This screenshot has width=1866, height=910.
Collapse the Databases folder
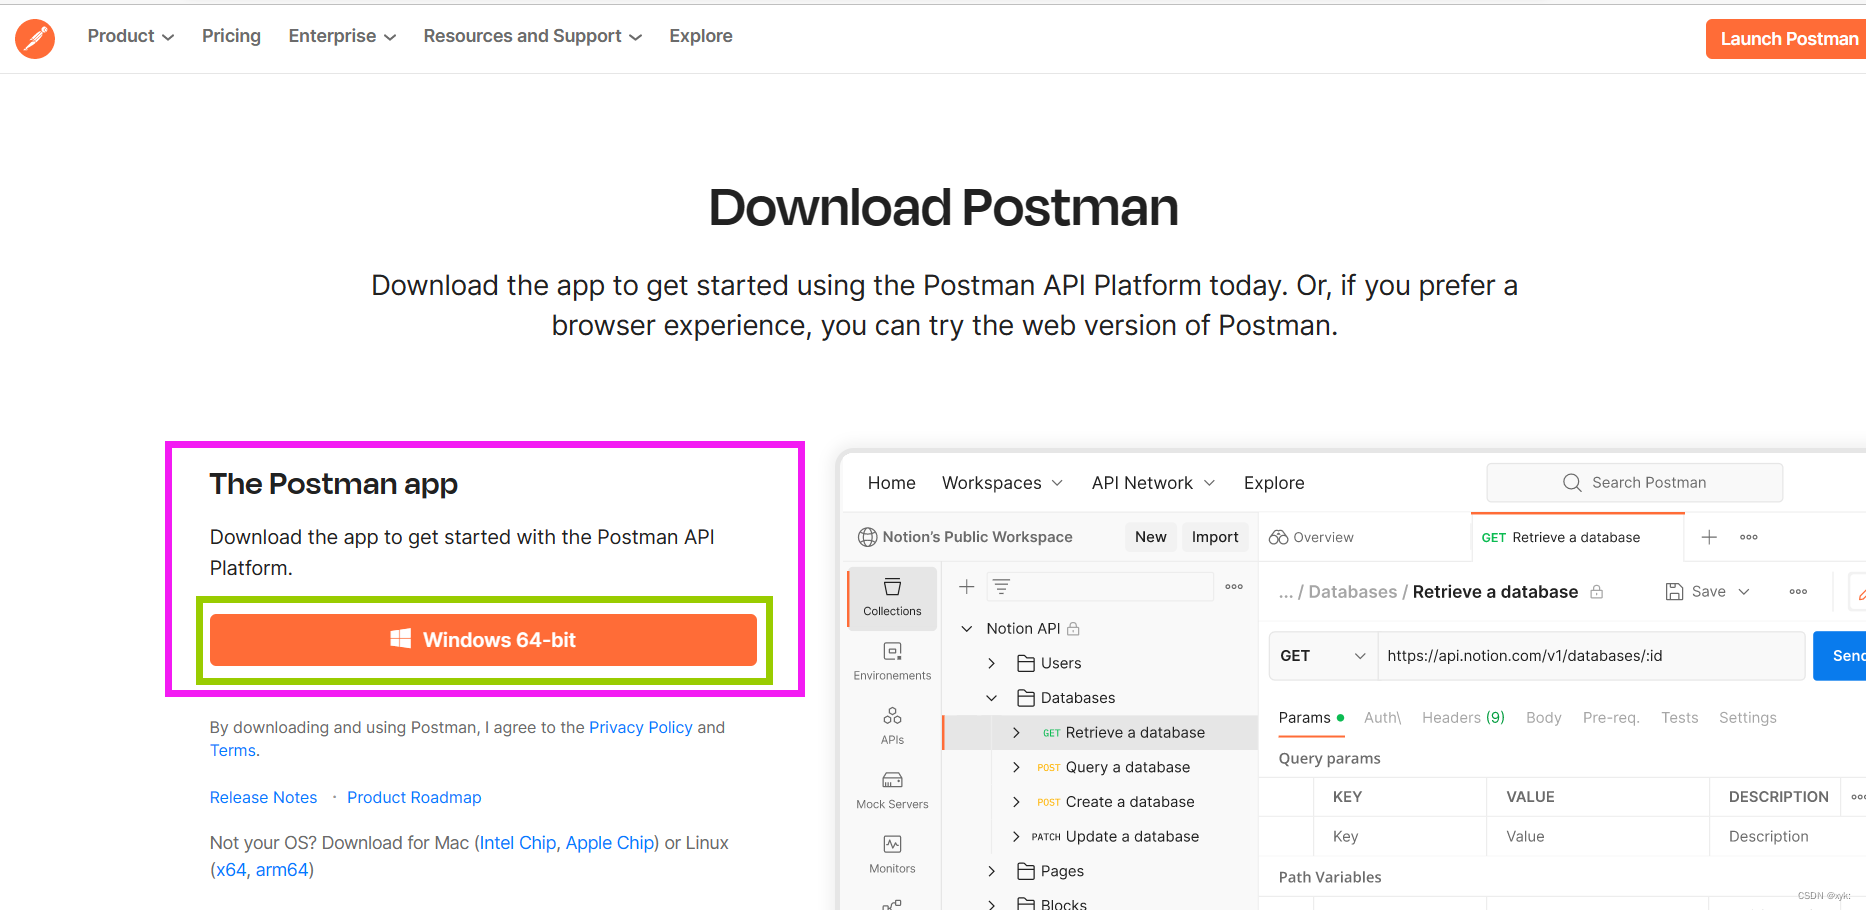[992, 698]
